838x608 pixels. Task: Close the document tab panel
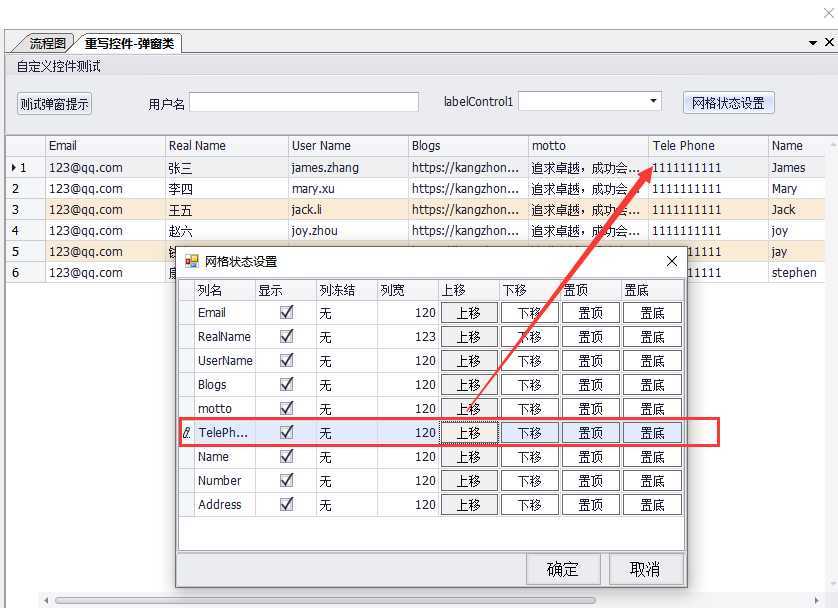click(x=829, y=42)
